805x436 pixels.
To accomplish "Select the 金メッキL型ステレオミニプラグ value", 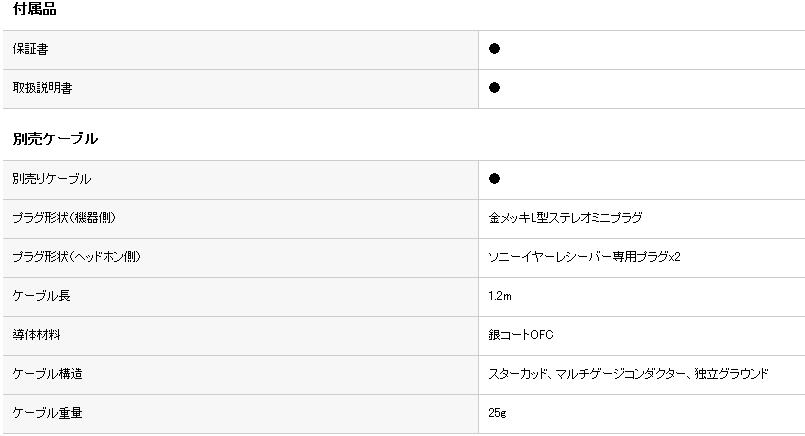I will [x=565, y=218].
